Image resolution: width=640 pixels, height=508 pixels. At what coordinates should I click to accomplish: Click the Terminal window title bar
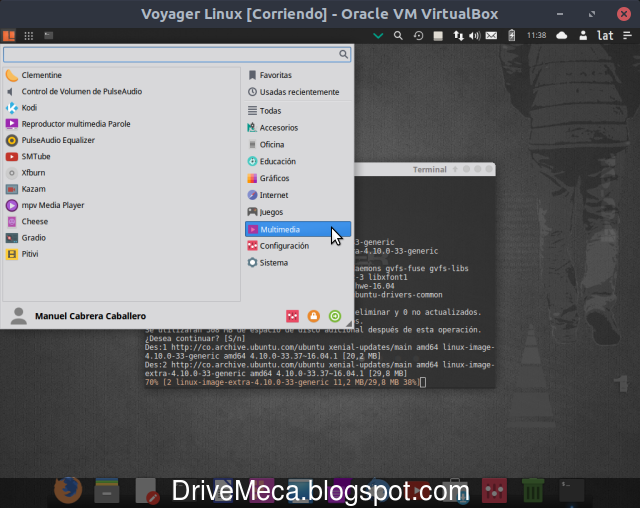tap(425, 169)
